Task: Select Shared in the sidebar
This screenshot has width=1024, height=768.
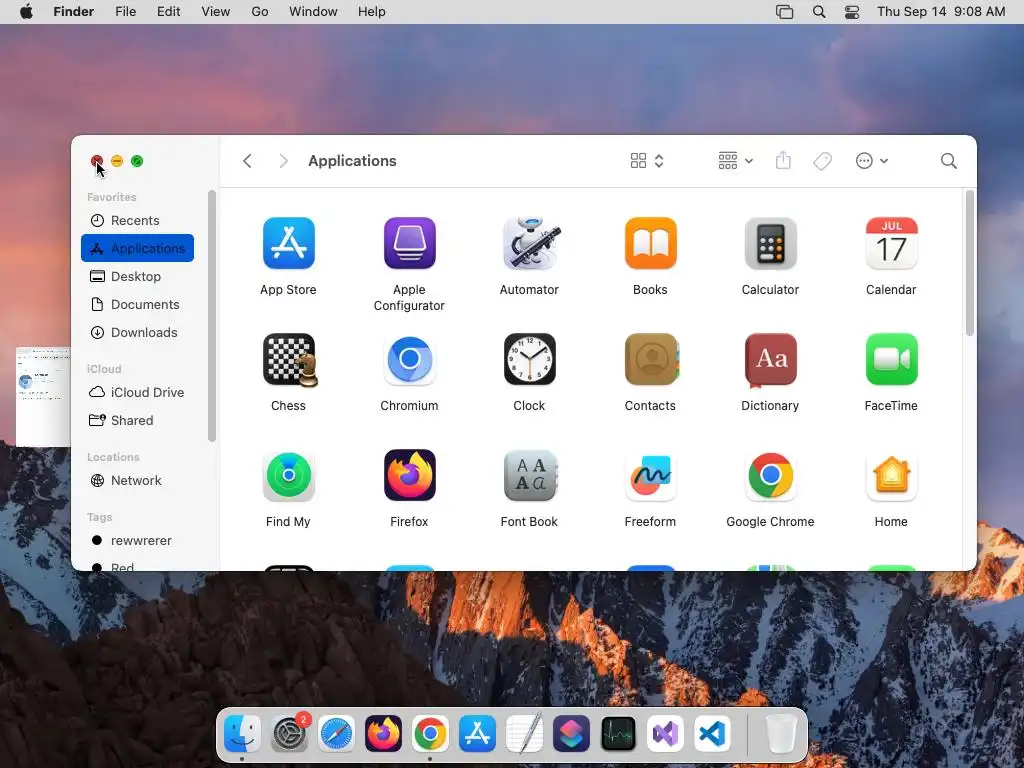Action: pos(137,420)
